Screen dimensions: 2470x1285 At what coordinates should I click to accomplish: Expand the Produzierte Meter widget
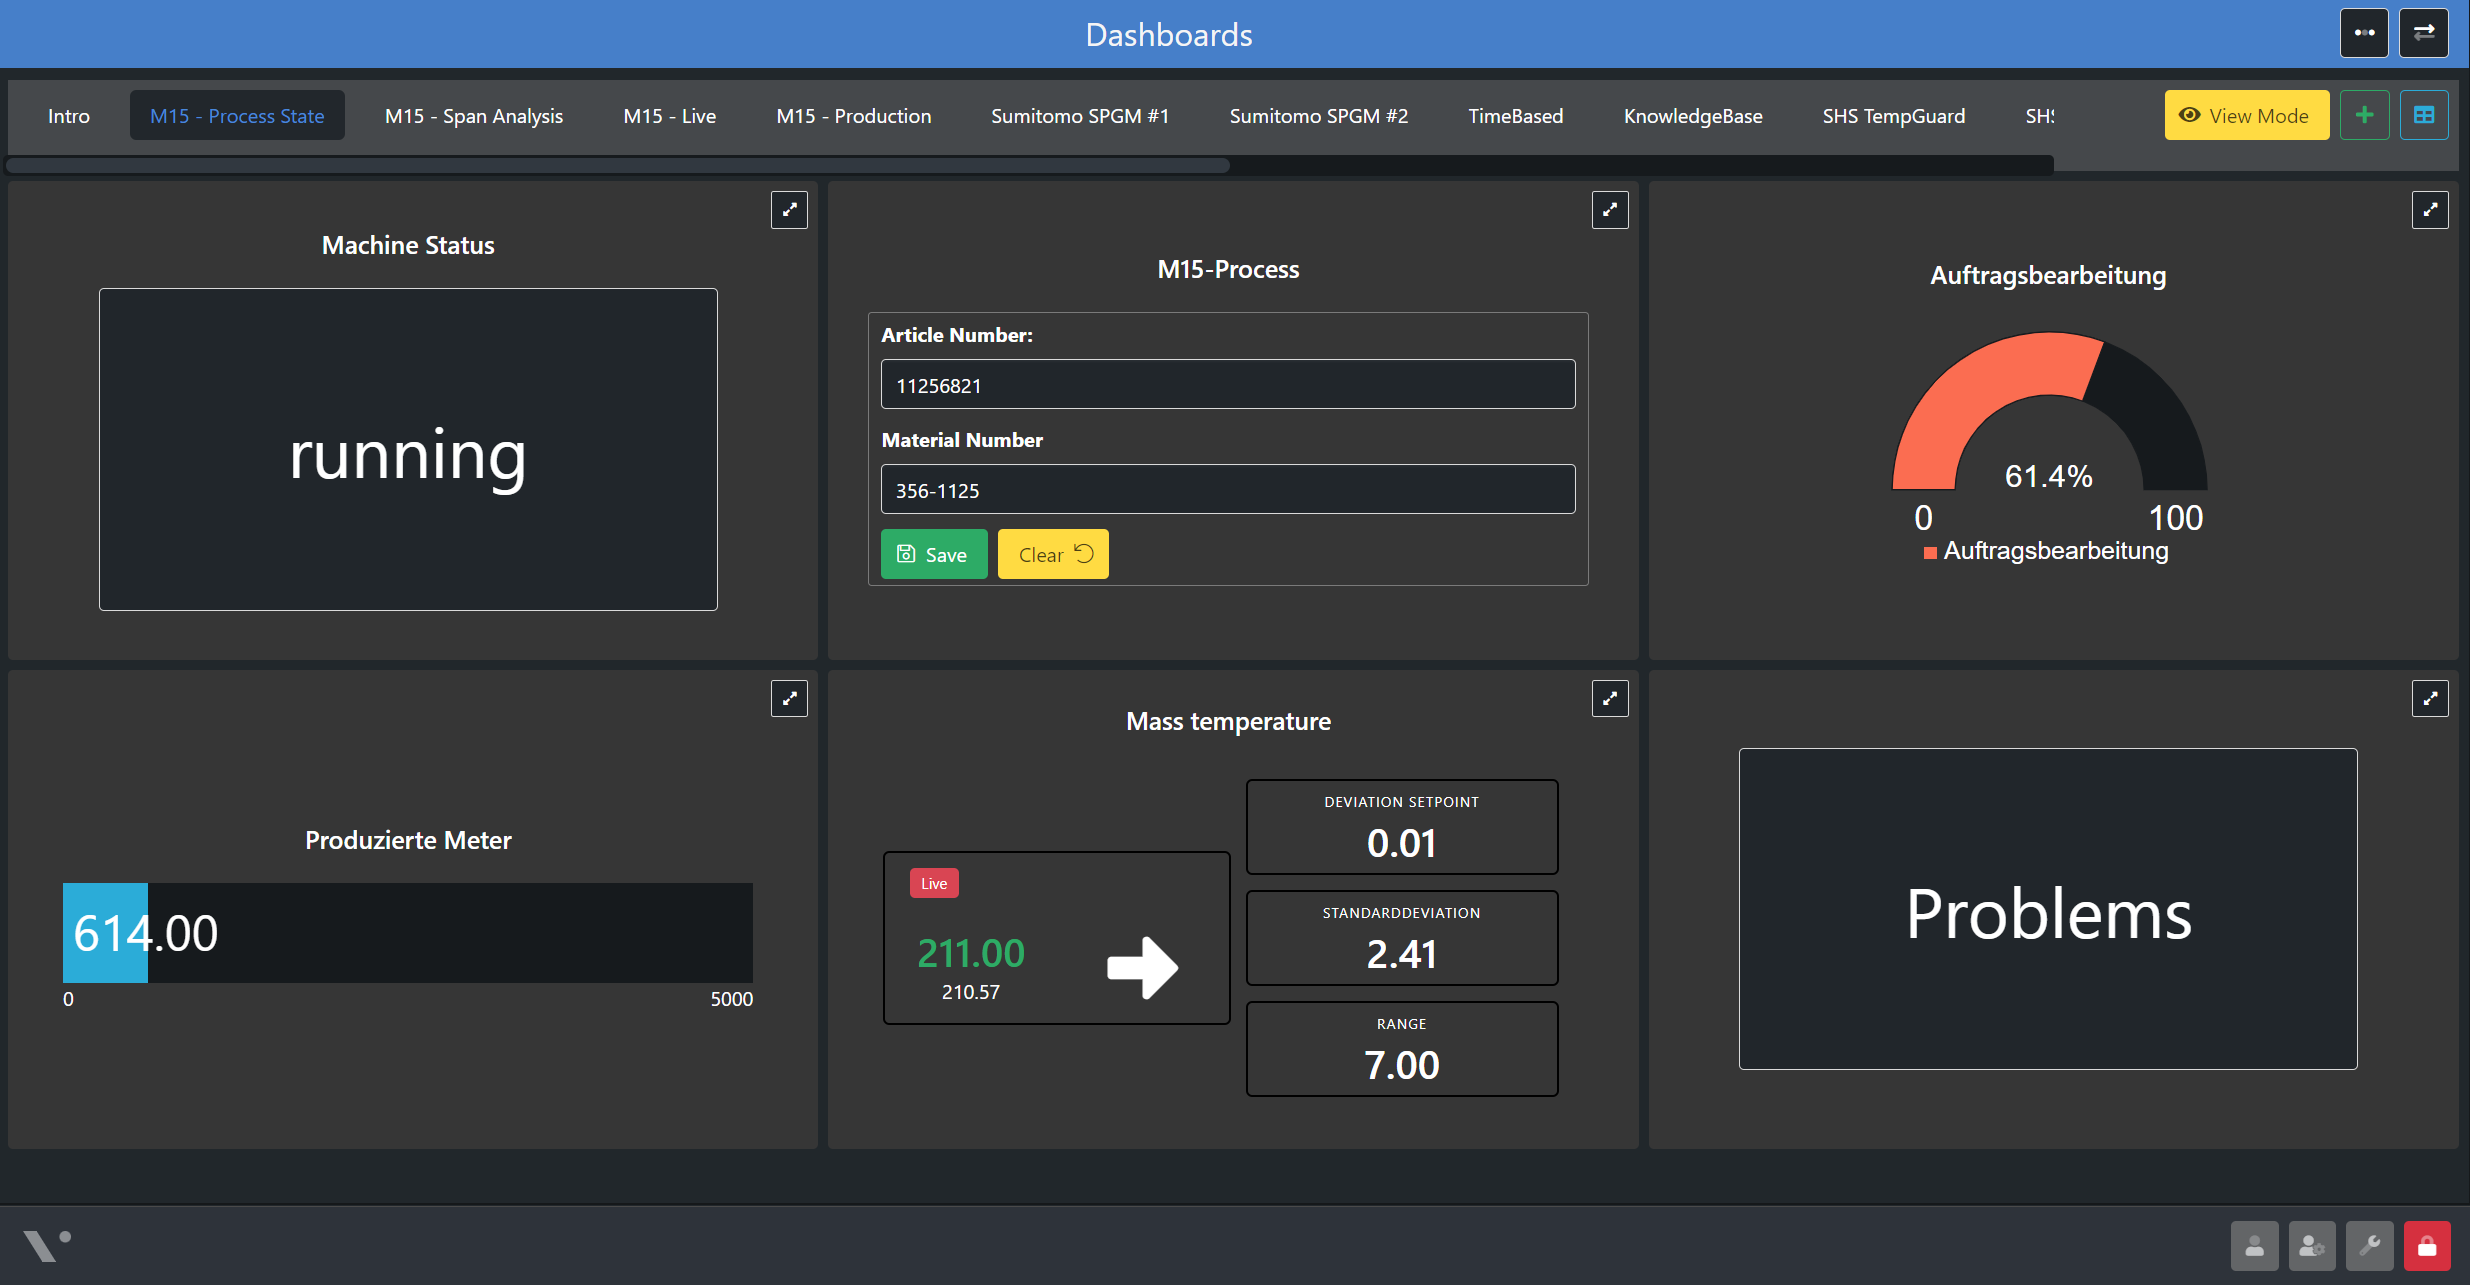coord(789,699)
